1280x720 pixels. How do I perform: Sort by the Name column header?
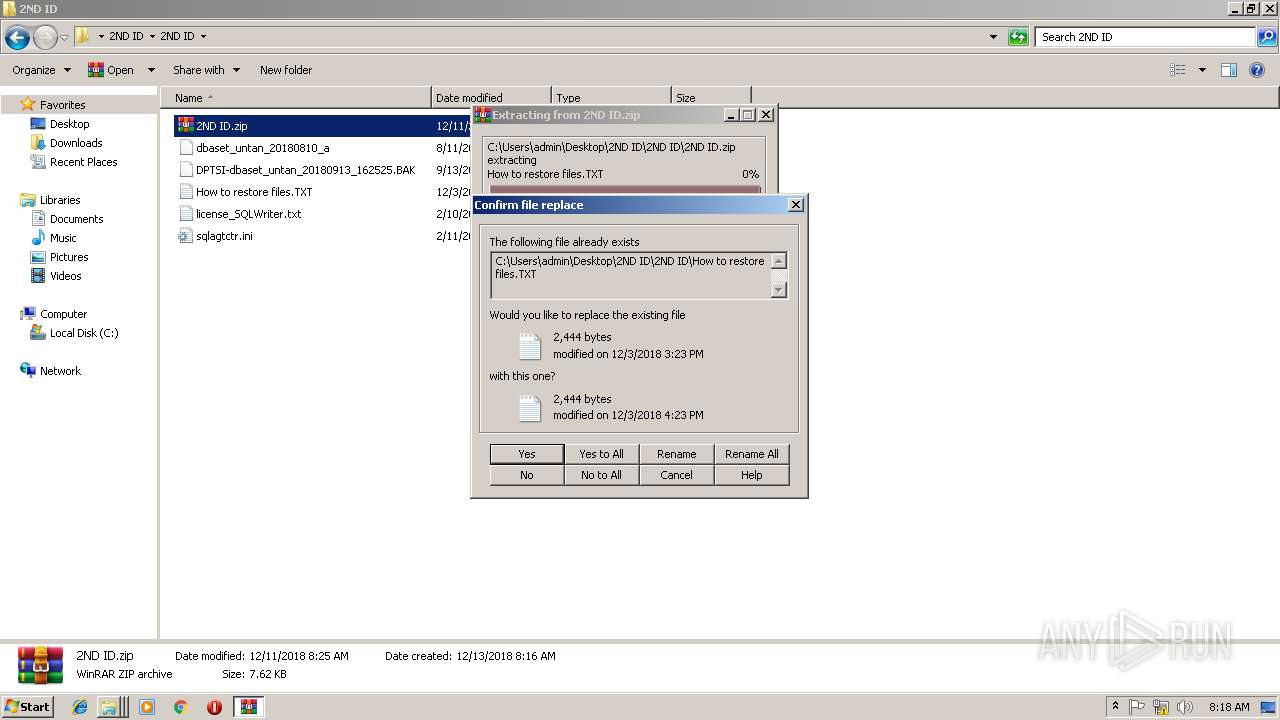click(x=295, y=98)
